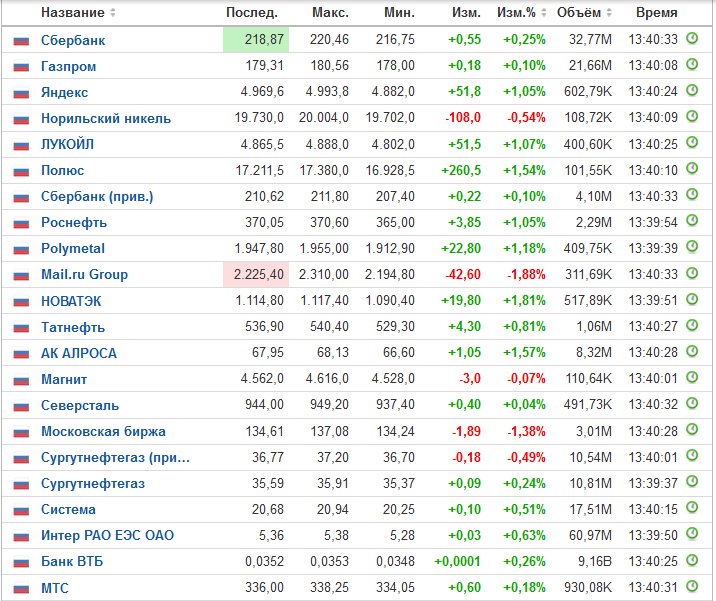Viewport: 716px width, 601px height.
Task: Open the Система stock link
Action: pyautogui.click(x=68, y=509)
